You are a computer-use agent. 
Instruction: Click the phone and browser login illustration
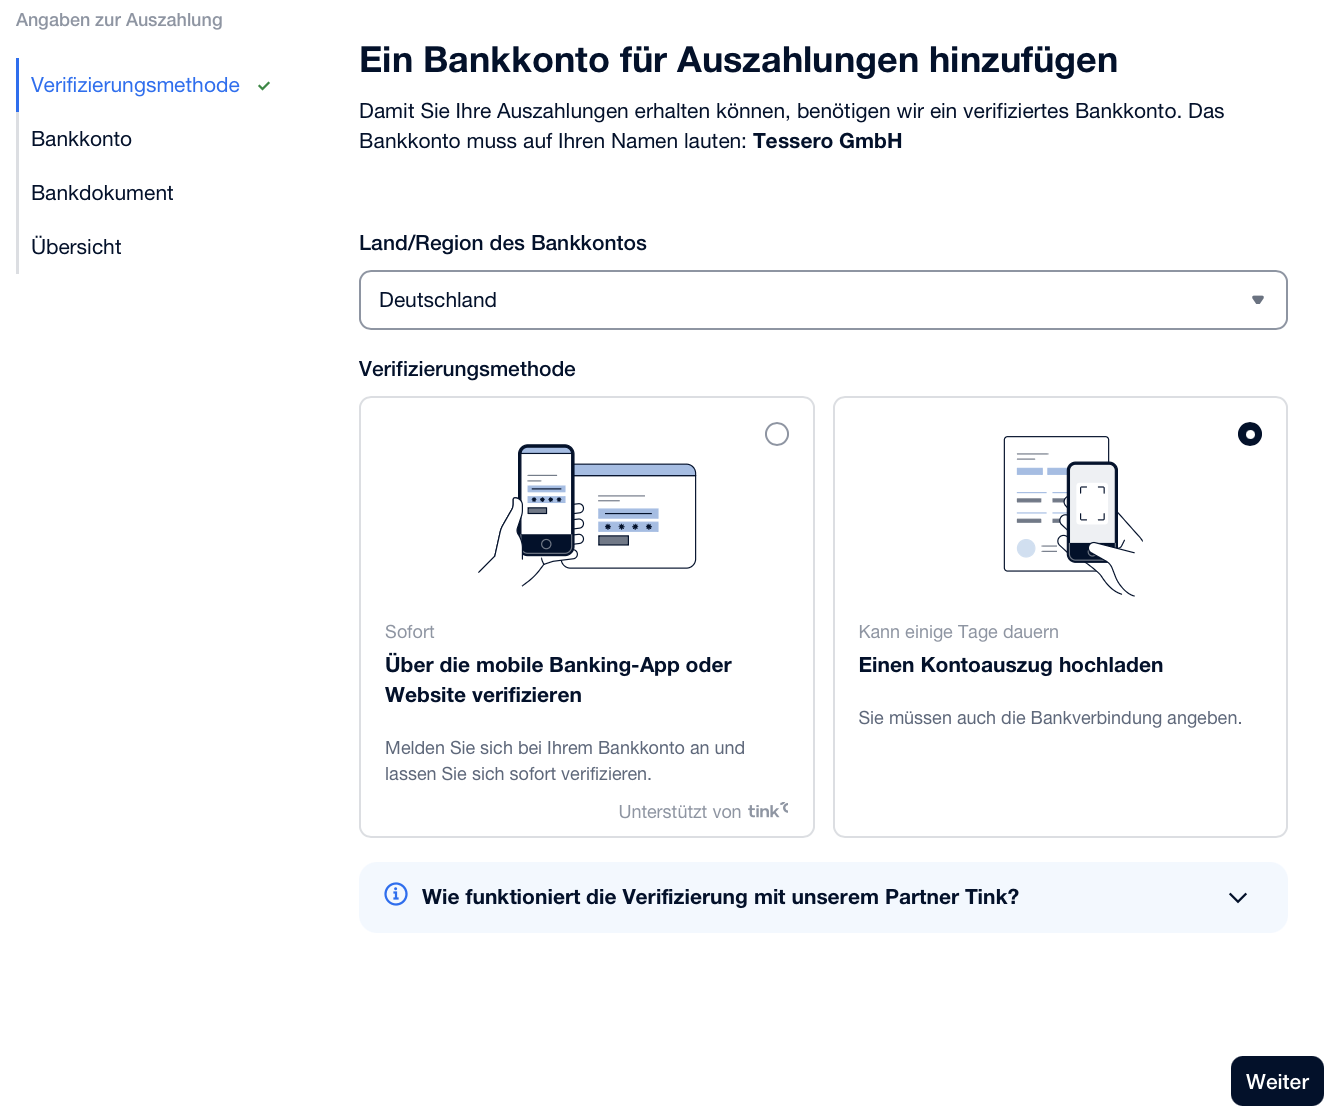point(587,515)
